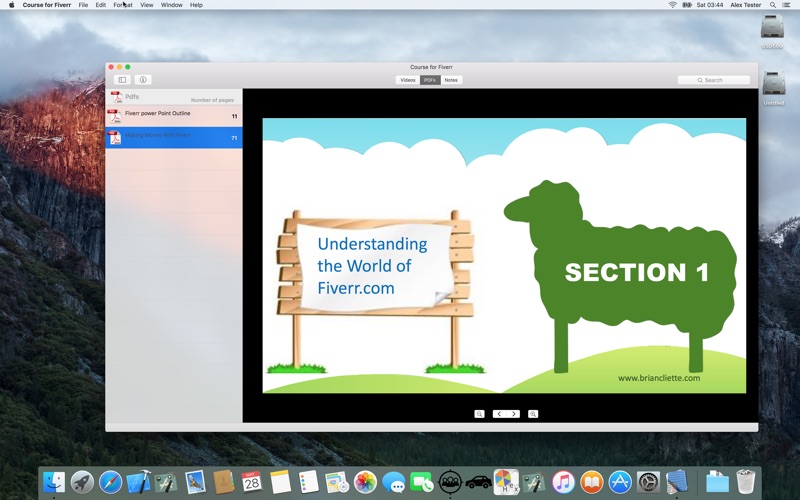Click the Wi-Fi status icon
The image size is (800, 500).
click(x=672, y=5)
